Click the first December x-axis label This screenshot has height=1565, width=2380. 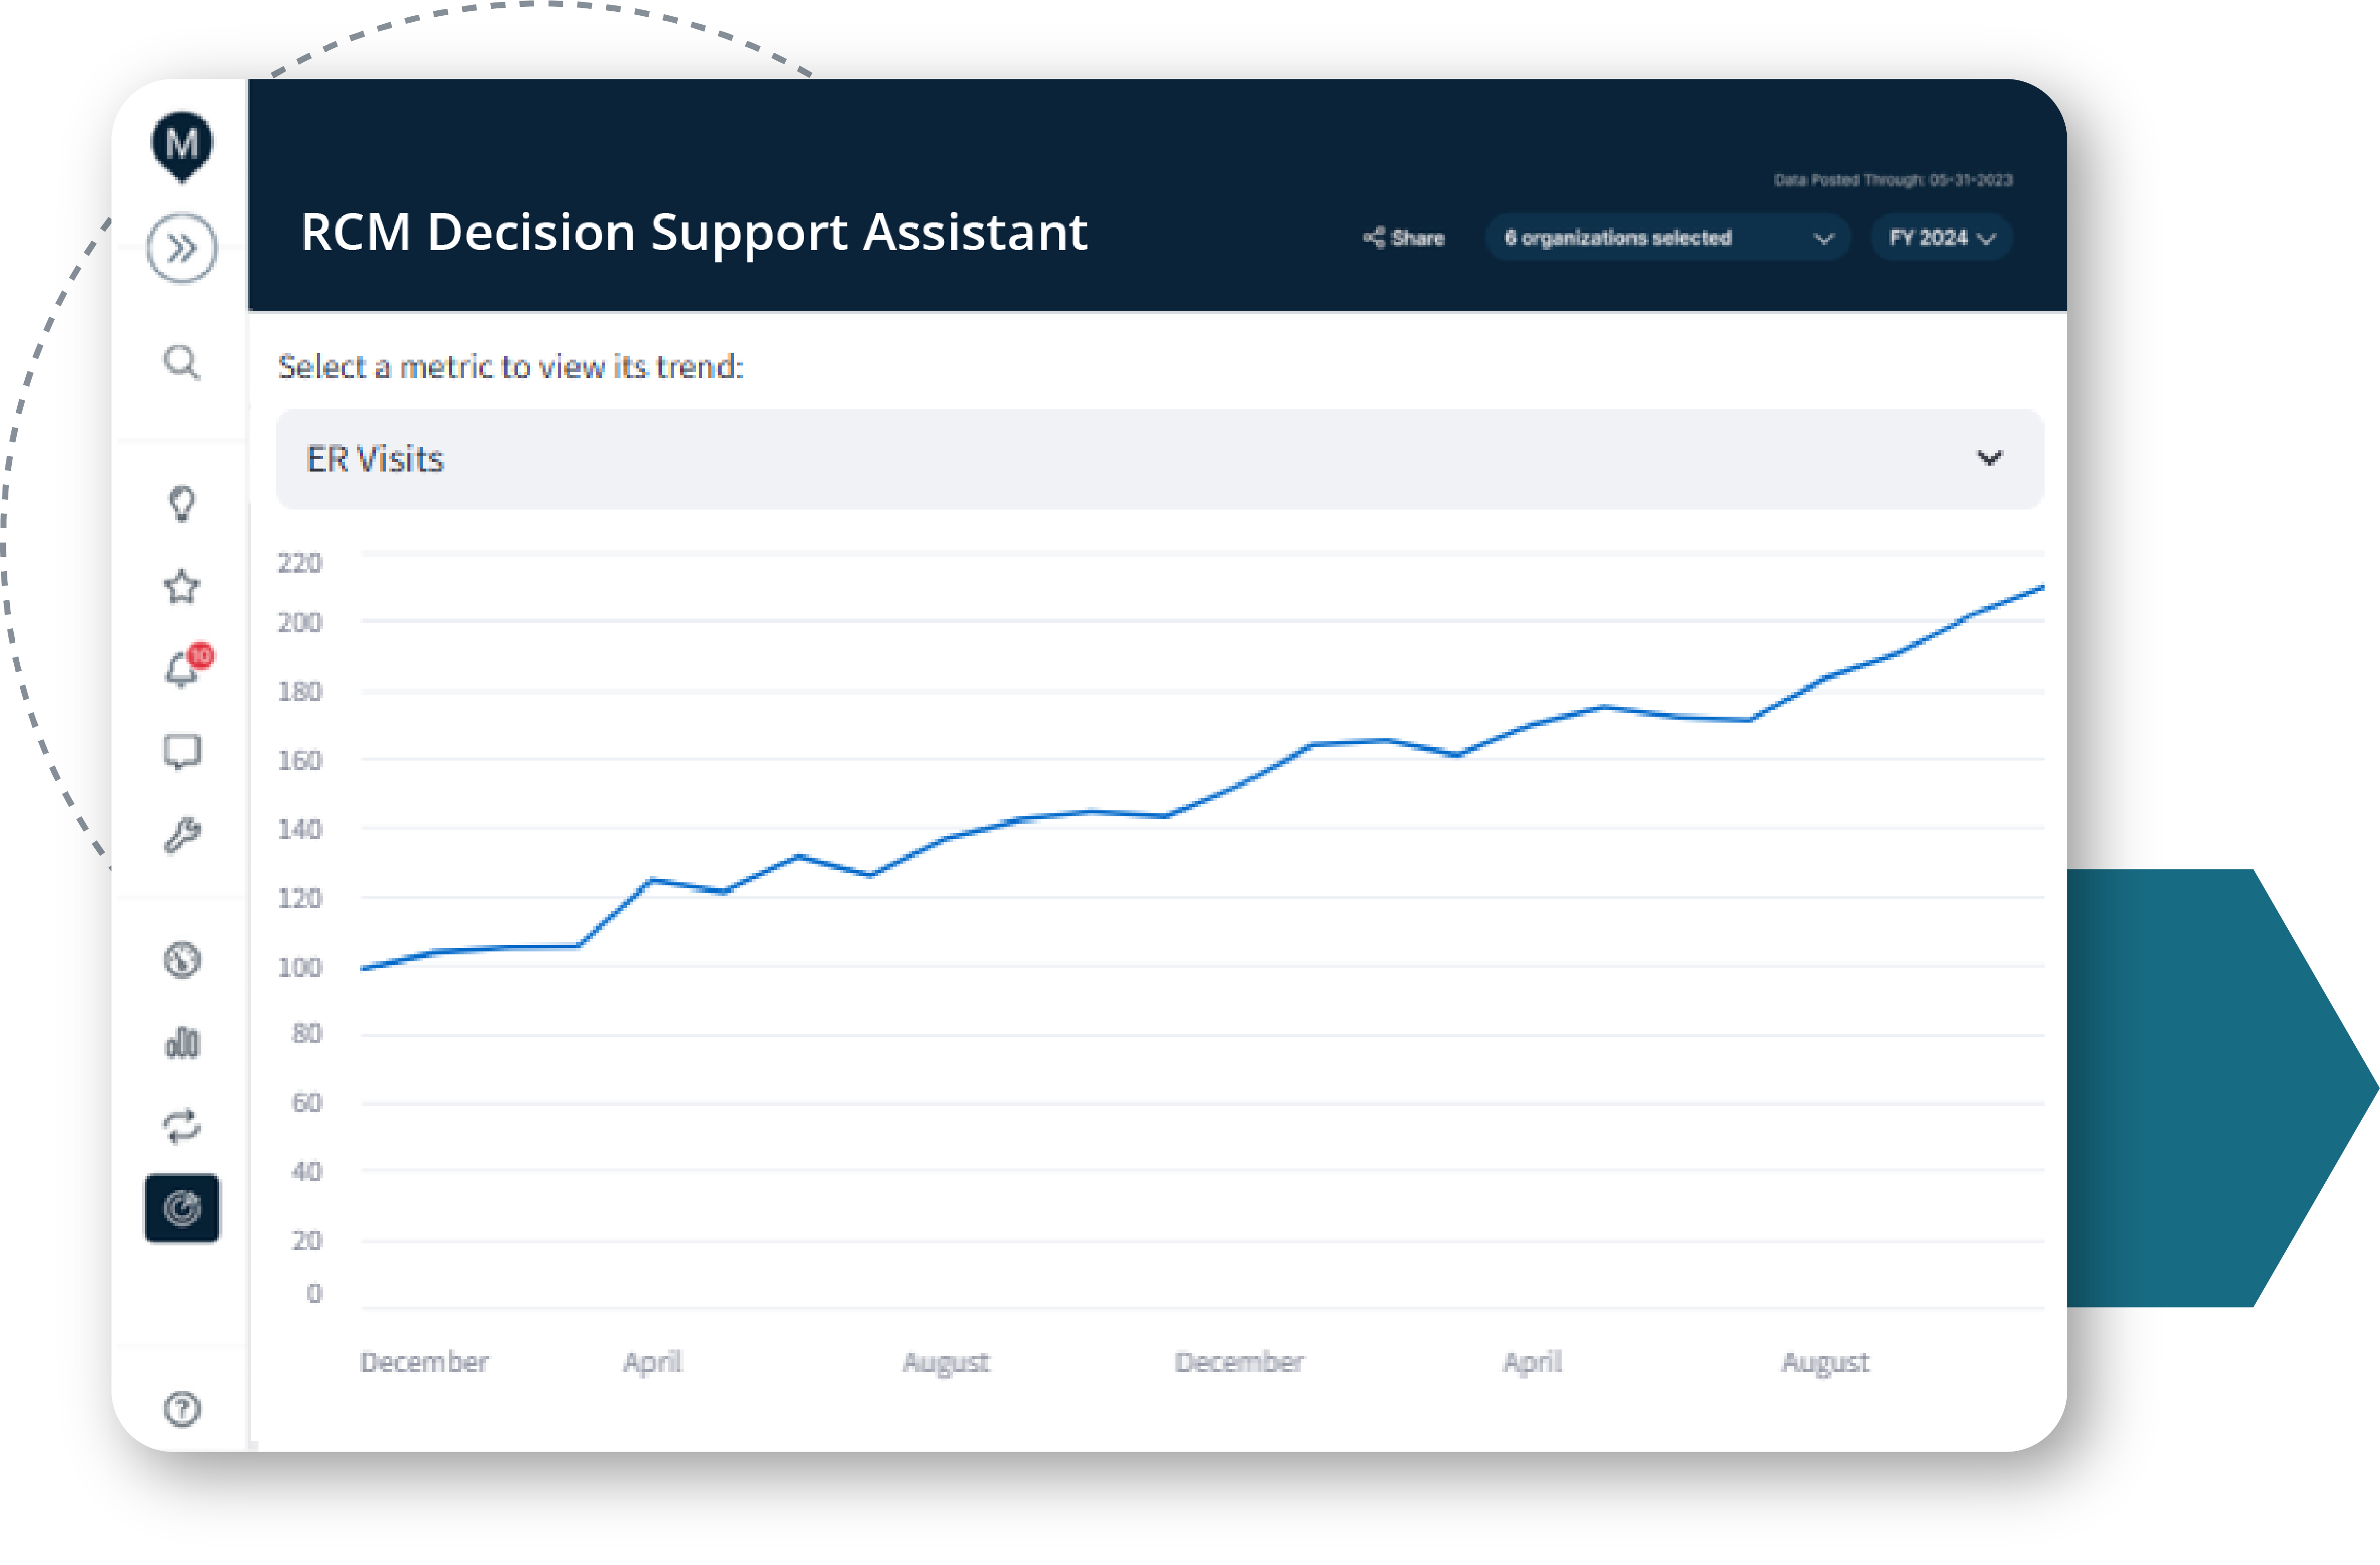pyautogui.click(x=424, y=1363)
